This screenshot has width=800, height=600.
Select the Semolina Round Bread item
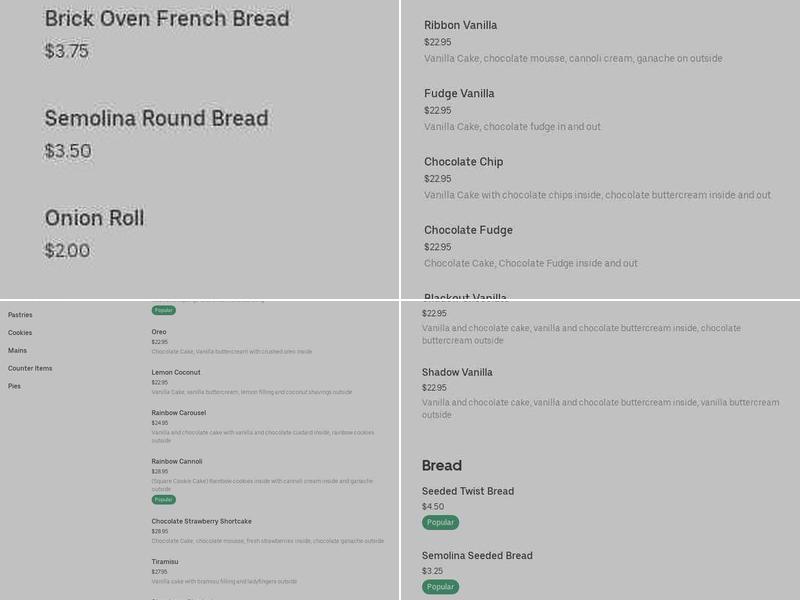(155, 117)
